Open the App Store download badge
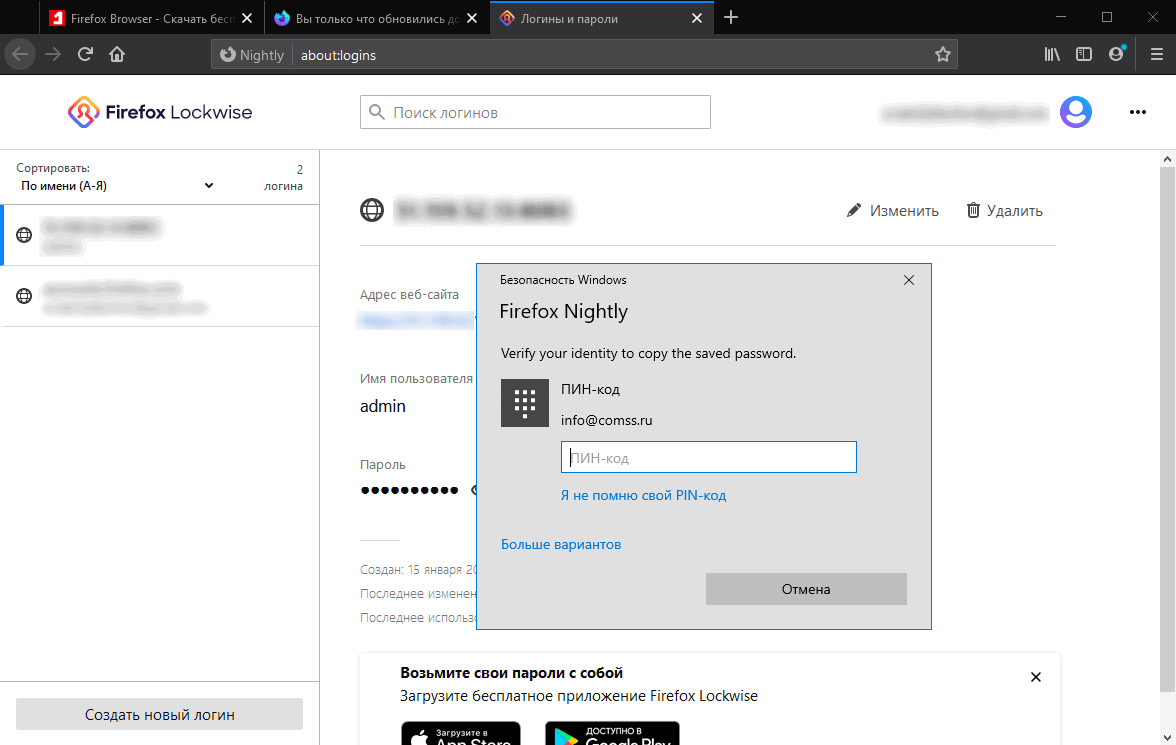Screen dimensions: 1176x745 click(x=460, y=733)
